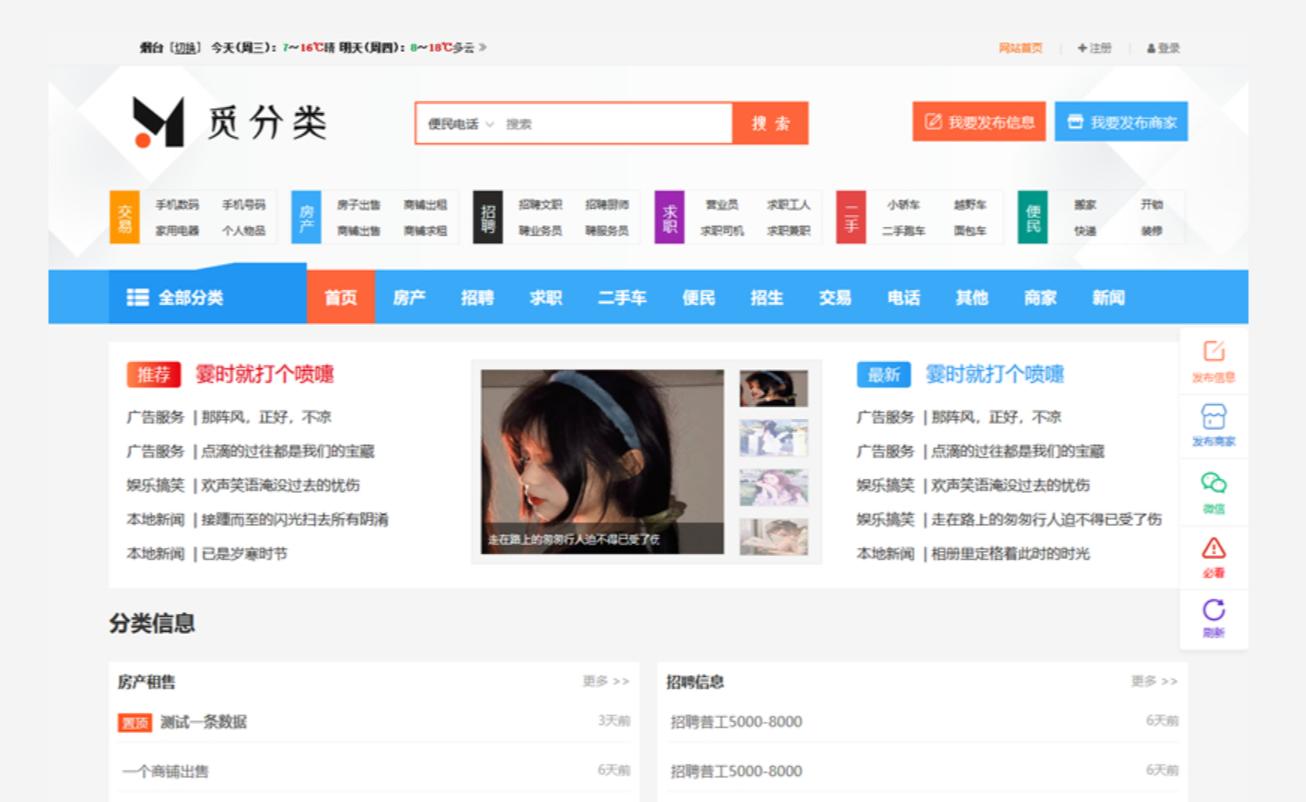Open the 装修 service link

point(1152,230)
